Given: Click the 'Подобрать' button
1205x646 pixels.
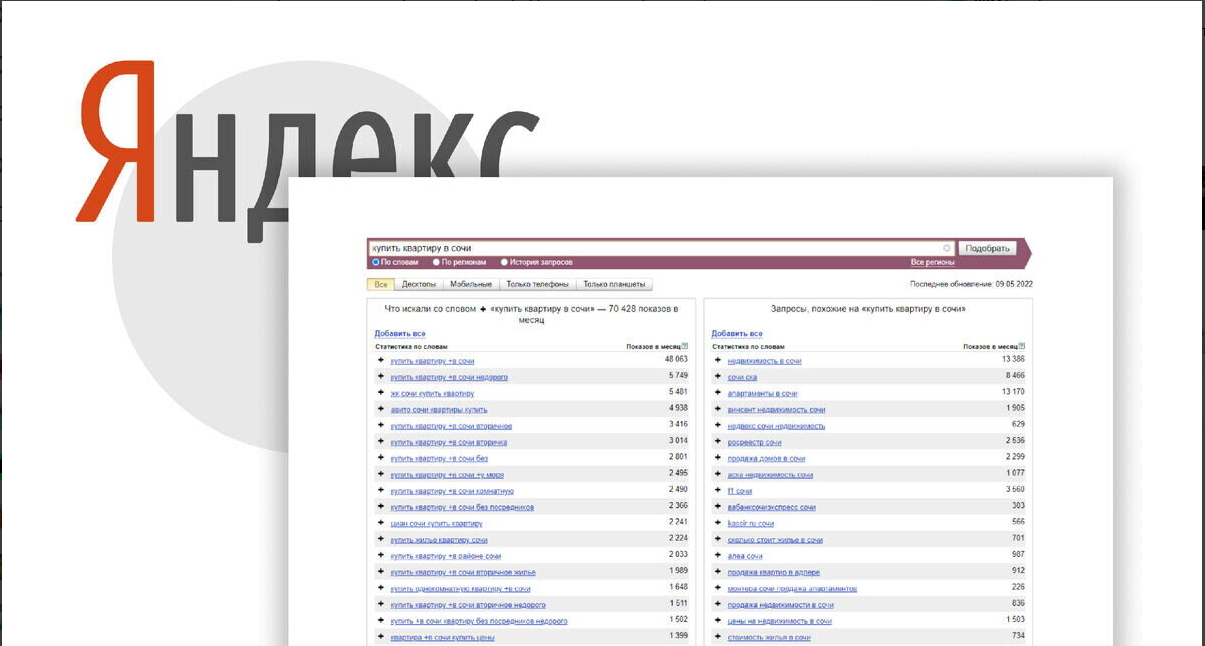Looking at the screenshot, I should pos(988,248).
